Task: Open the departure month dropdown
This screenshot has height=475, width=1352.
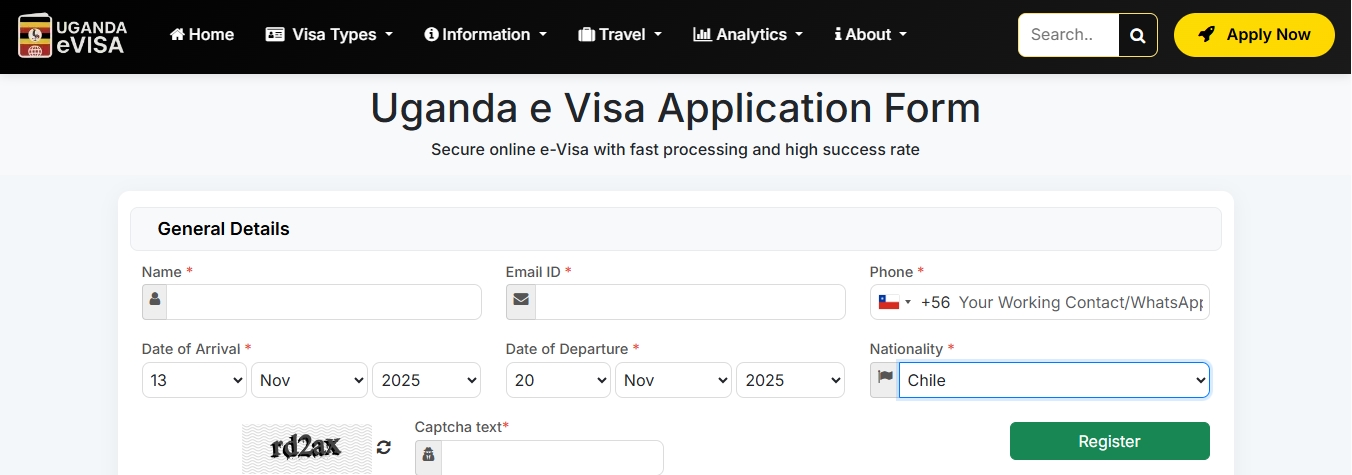Action: tap(673, 380)
